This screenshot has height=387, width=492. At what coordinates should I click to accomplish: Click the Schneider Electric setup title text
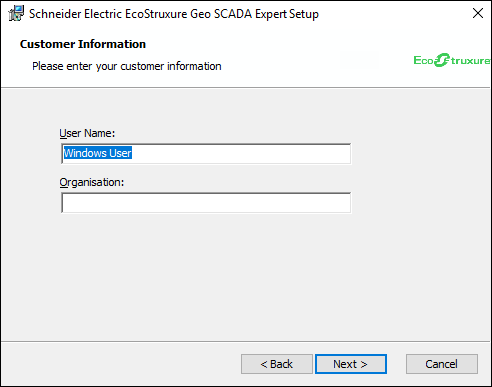174,14
